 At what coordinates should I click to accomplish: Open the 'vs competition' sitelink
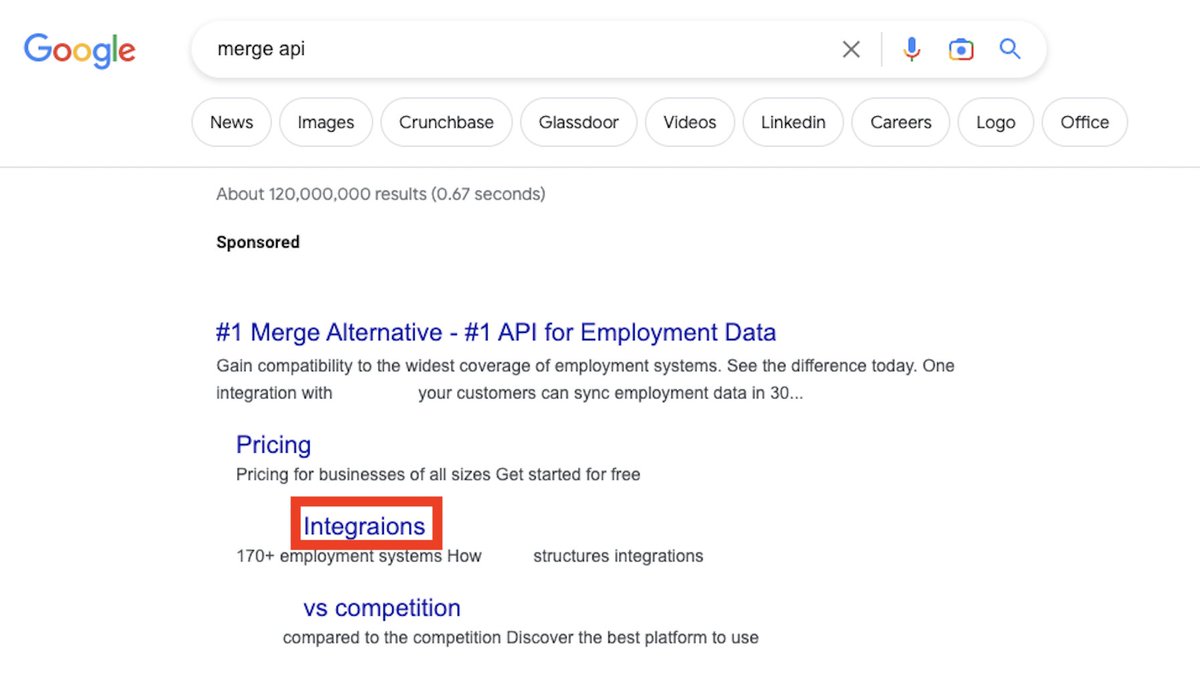[x=382, y=608]
